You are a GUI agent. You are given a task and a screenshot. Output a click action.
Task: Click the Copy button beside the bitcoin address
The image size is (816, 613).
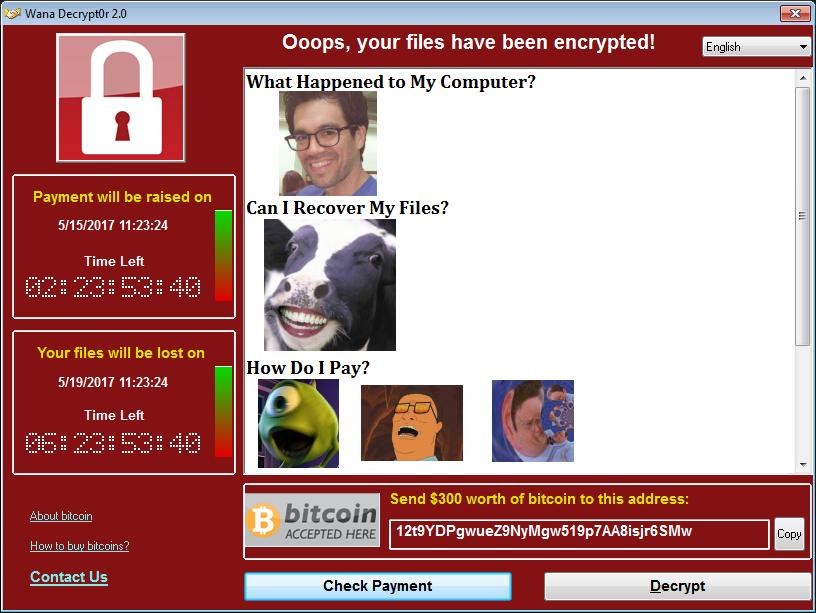coord(789,534)
